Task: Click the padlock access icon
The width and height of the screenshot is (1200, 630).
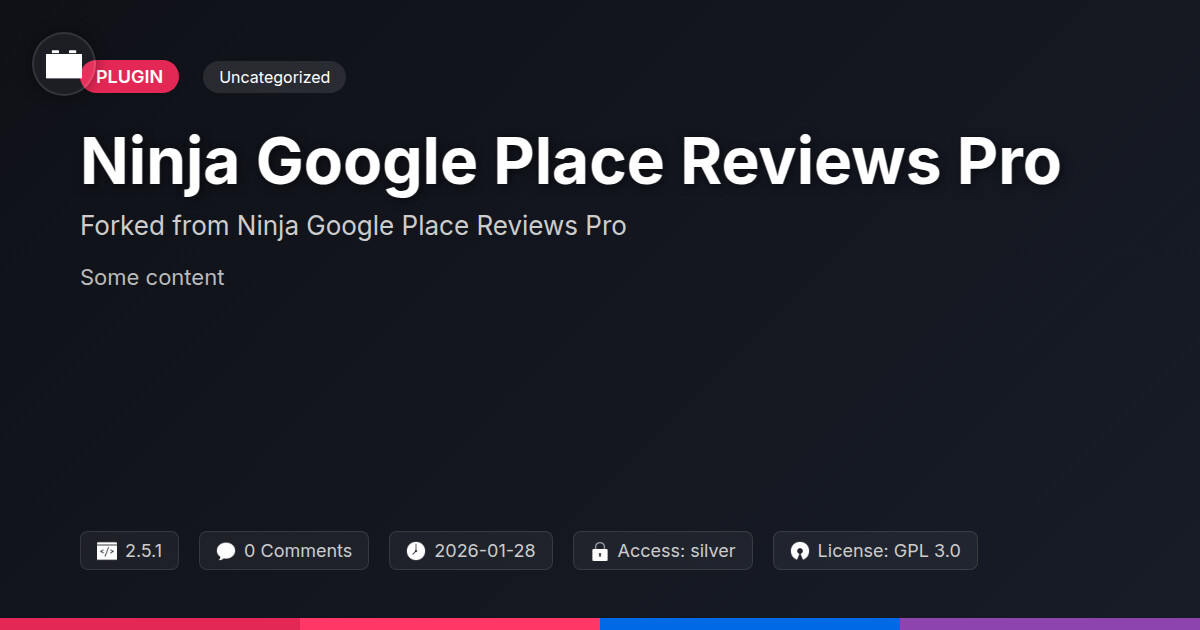Action: pos(600,551)
